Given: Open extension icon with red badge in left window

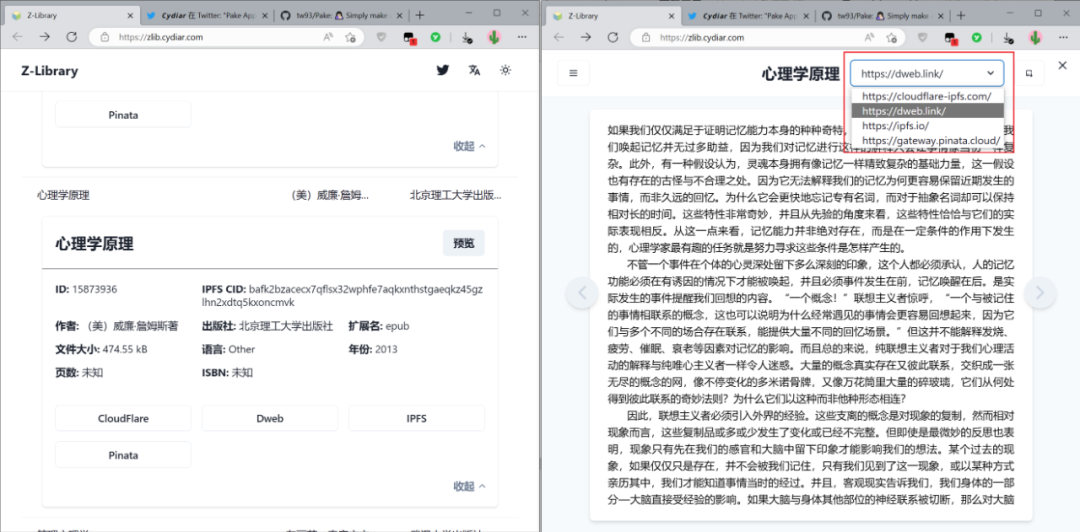Looking at the screenshot, I should (409, 38).
